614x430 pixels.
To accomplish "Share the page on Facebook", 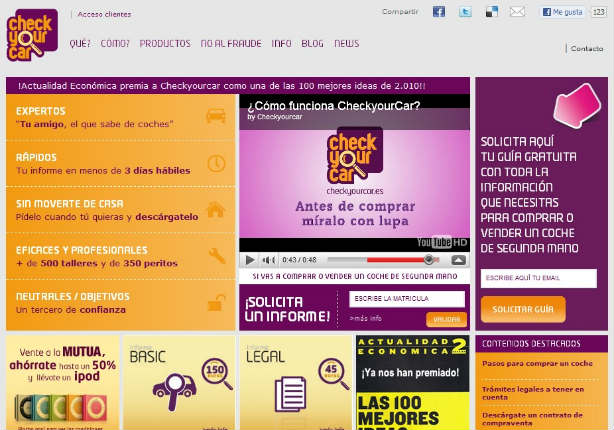I will pyautogui.click(x=438, y=12).
